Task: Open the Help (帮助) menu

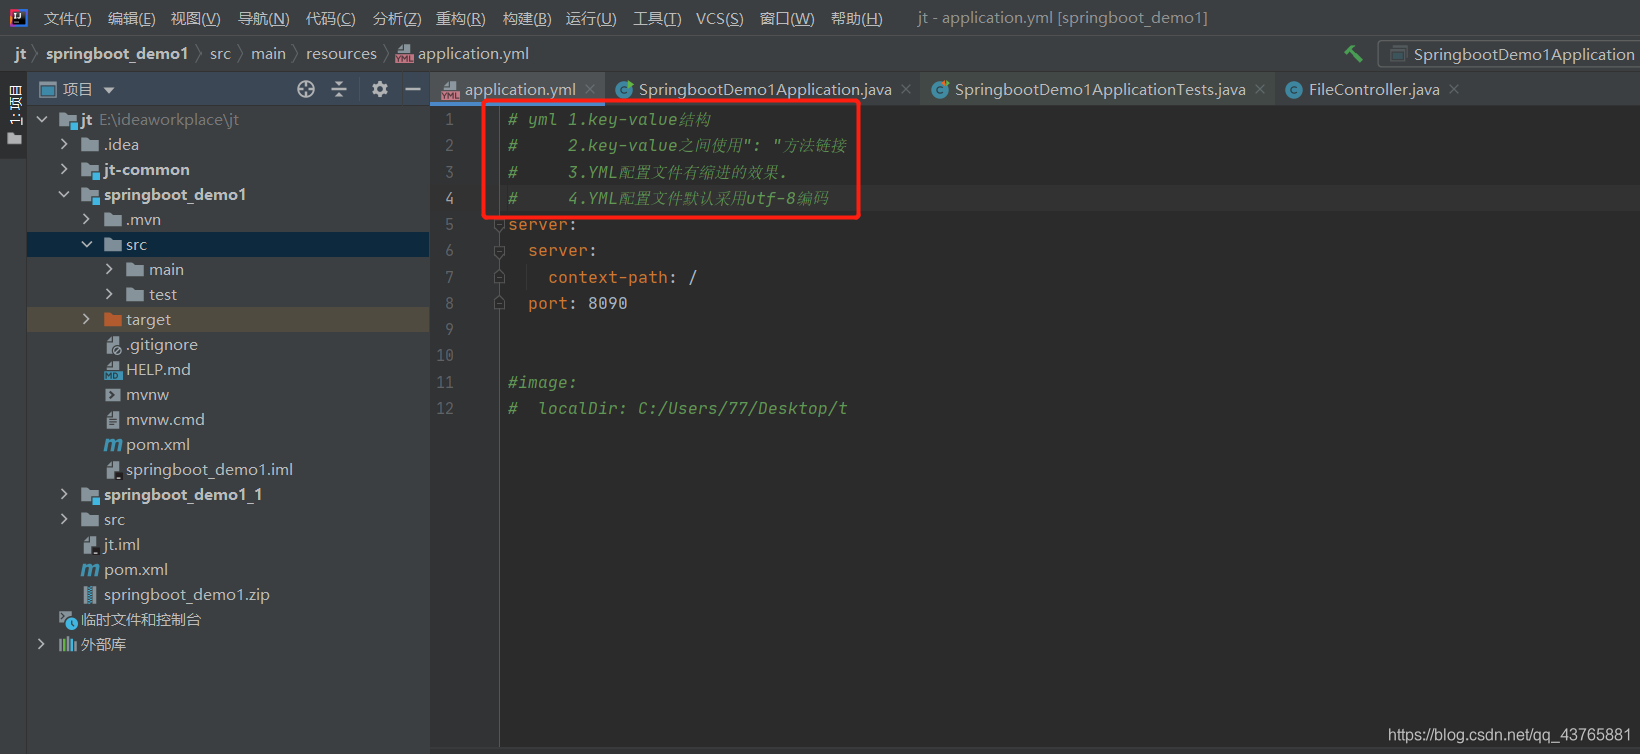Action: [856, 19]
